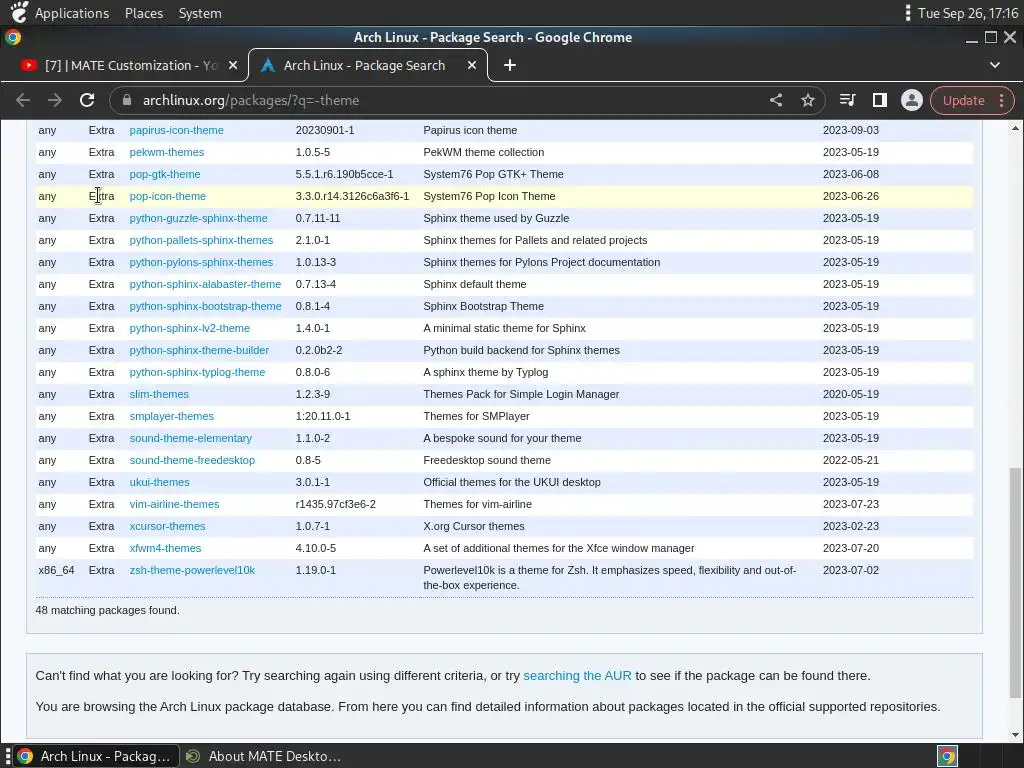Click Official themes for the UKUI desktop

[512, 482]
